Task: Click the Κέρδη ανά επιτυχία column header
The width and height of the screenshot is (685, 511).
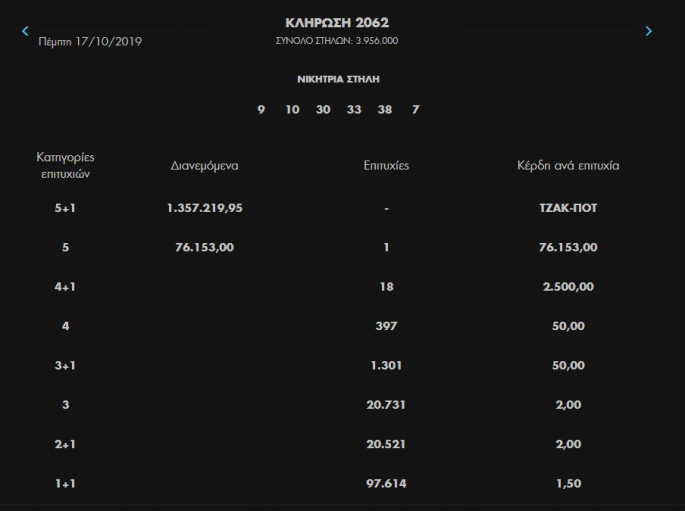Action: point(568,166)
